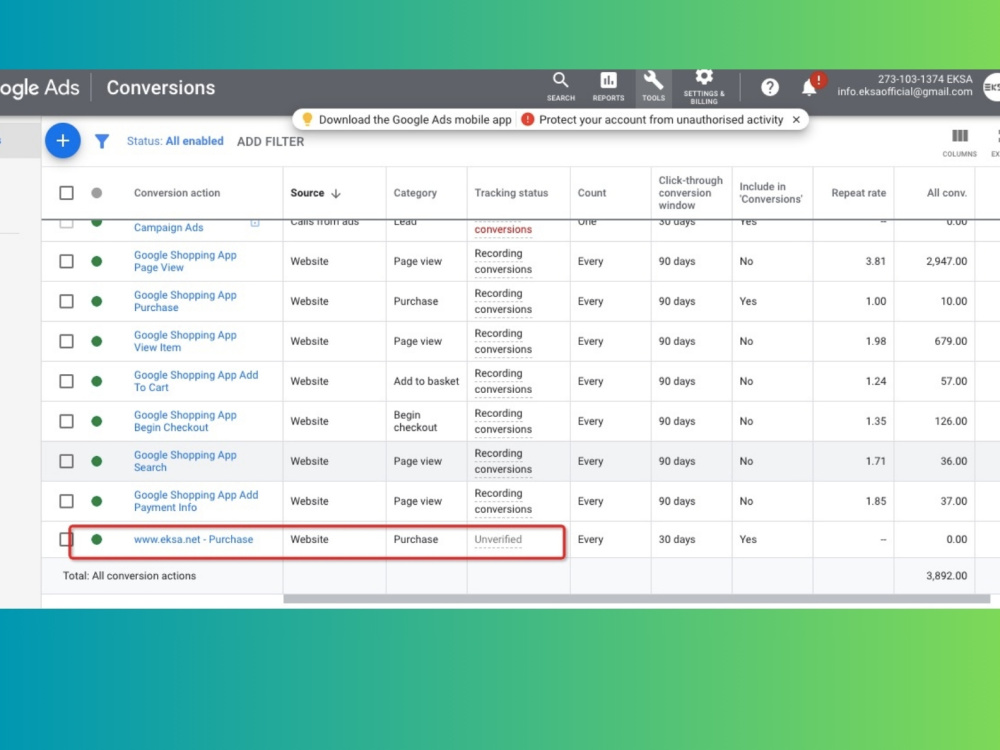This screenshot has height=750, width=1000.
Task: Click ADD FILTER
Action: pos(270,142)
